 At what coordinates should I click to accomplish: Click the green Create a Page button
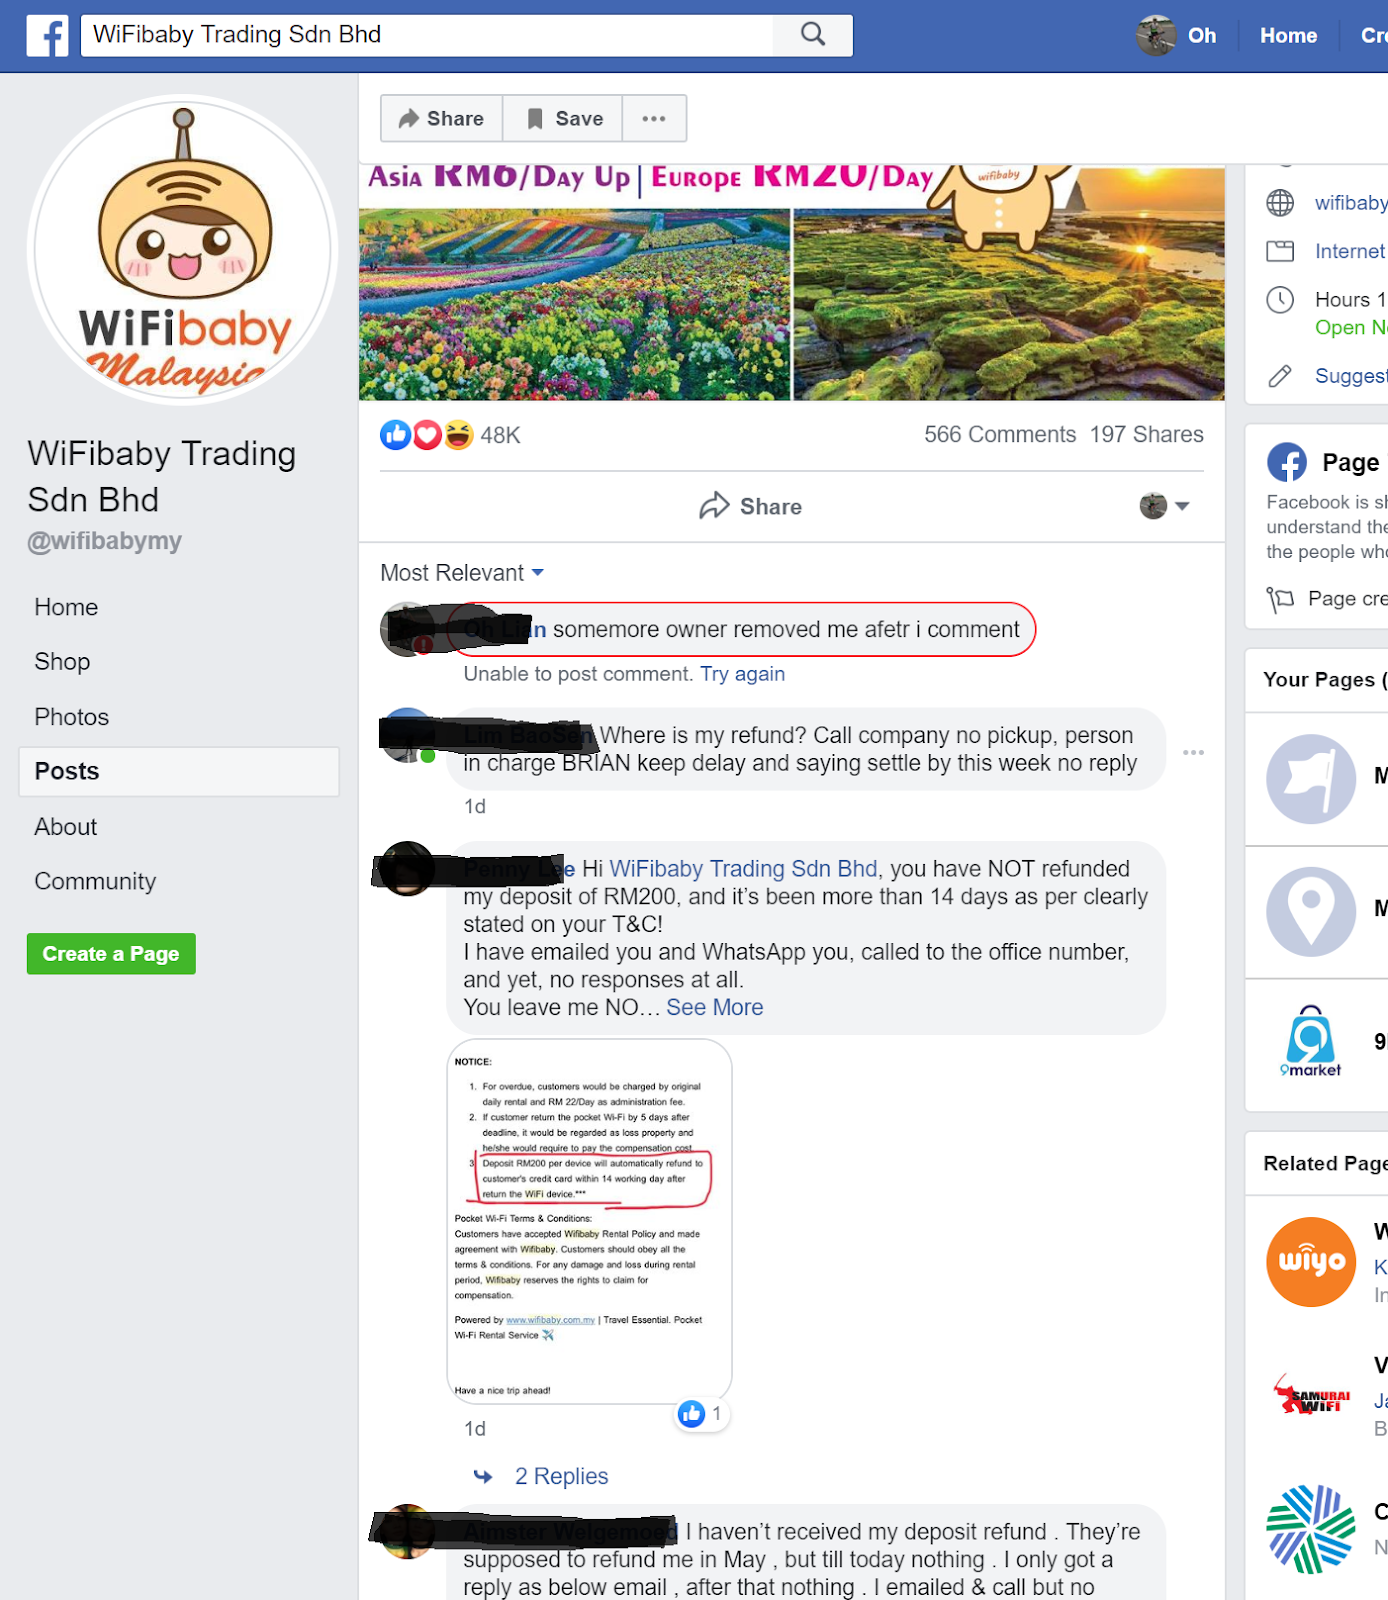pyautogui.click(x=111, y=954)
